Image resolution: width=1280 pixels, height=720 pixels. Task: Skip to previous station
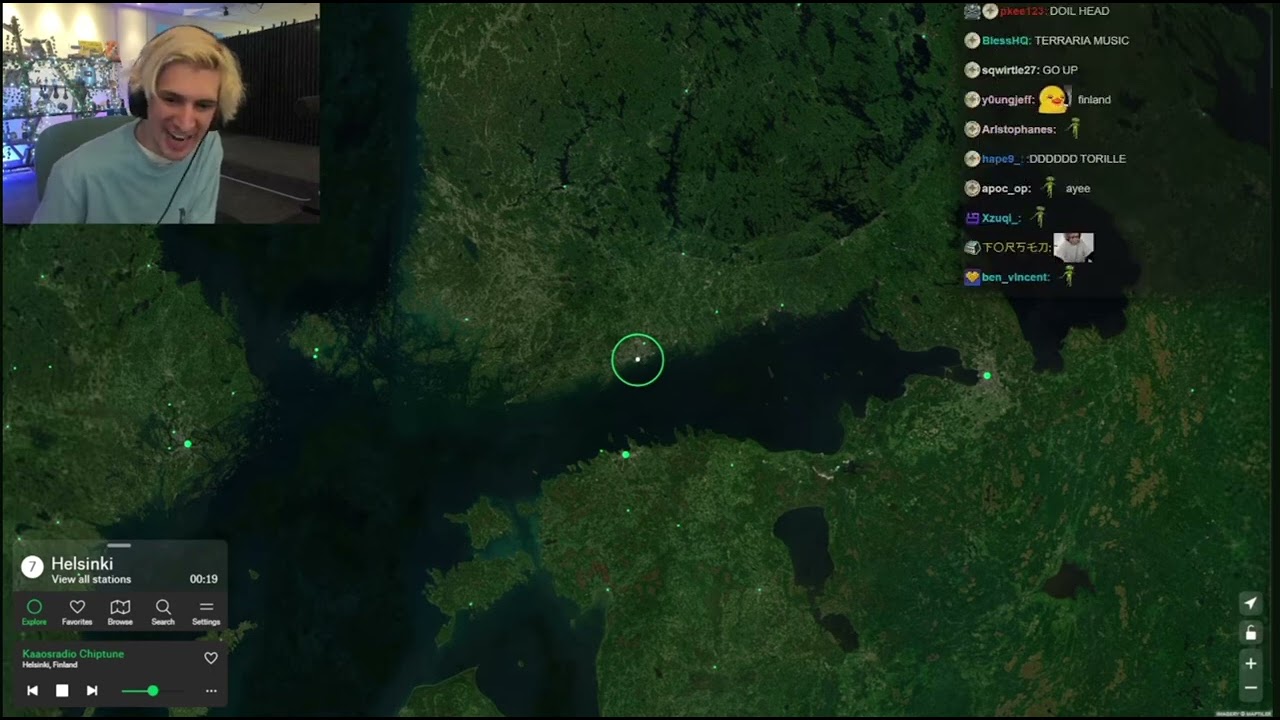(32, 690)
